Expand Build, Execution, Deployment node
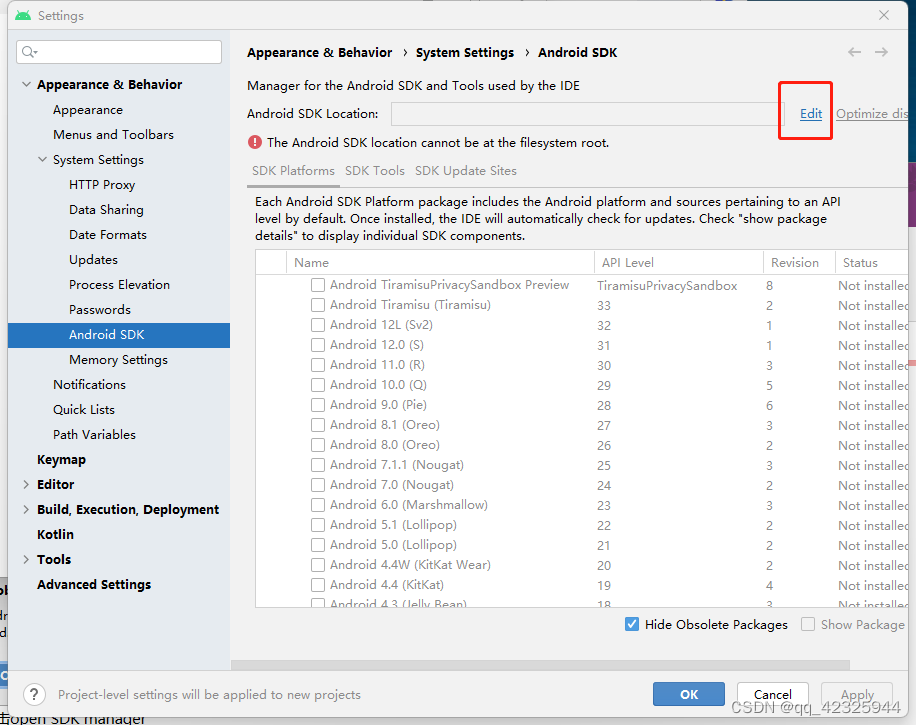Image resolution: width=916 pixels, height=725 pixels. 26,509
